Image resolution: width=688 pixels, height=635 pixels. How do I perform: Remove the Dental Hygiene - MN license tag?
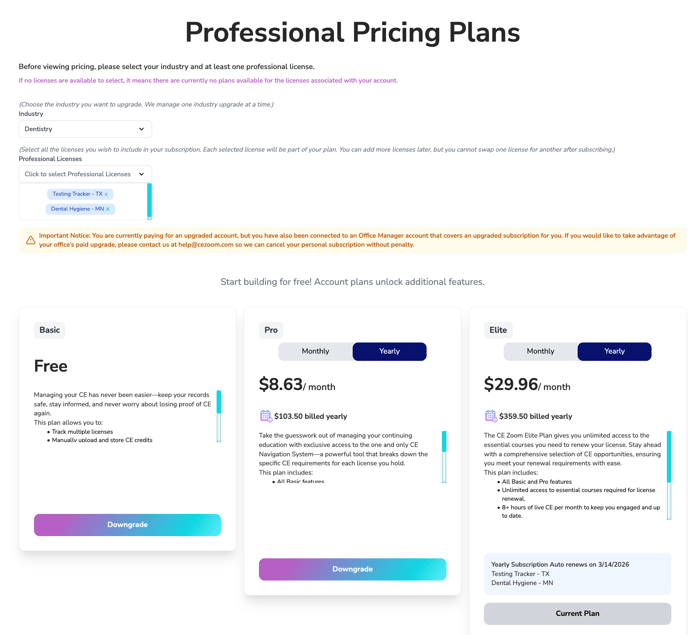108,209
